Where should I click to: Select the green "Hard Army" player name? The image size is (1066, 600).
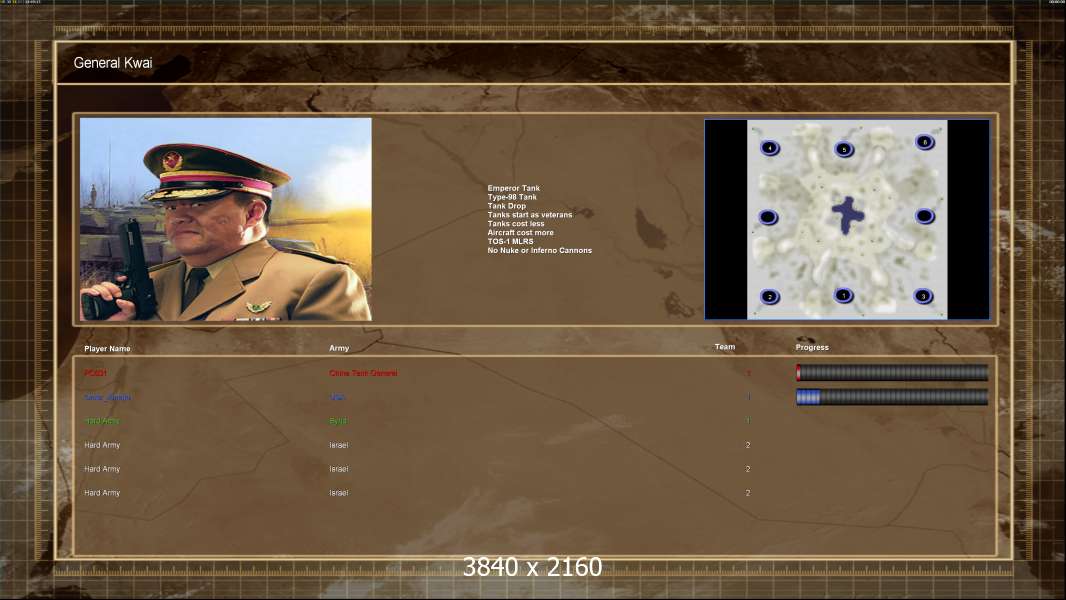(x=102, y=421)
